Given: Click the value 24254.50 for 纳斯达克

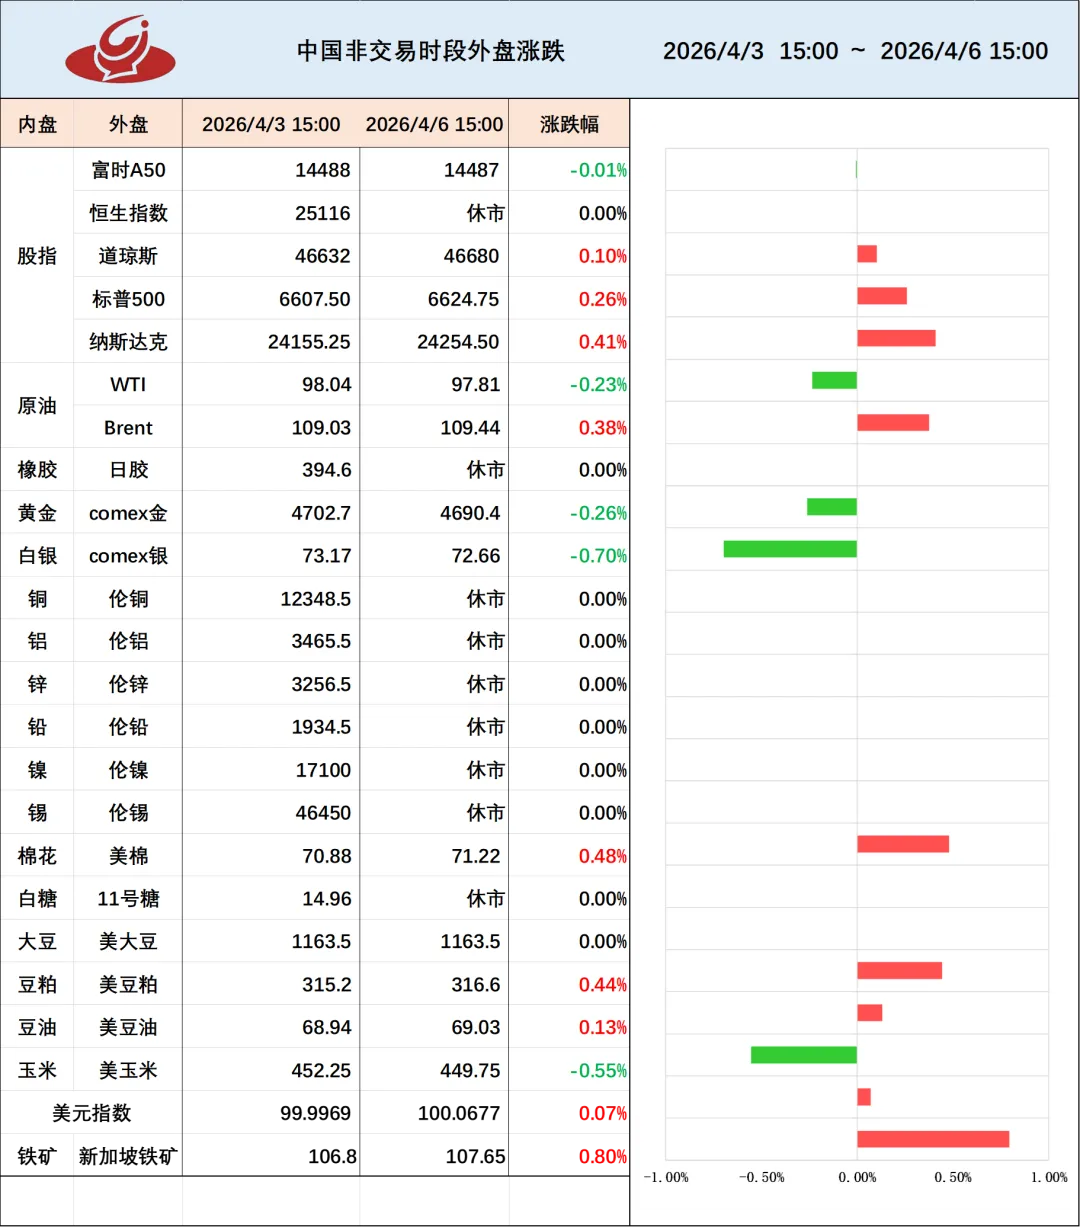Looking at the screenshot, I should 458,342.
